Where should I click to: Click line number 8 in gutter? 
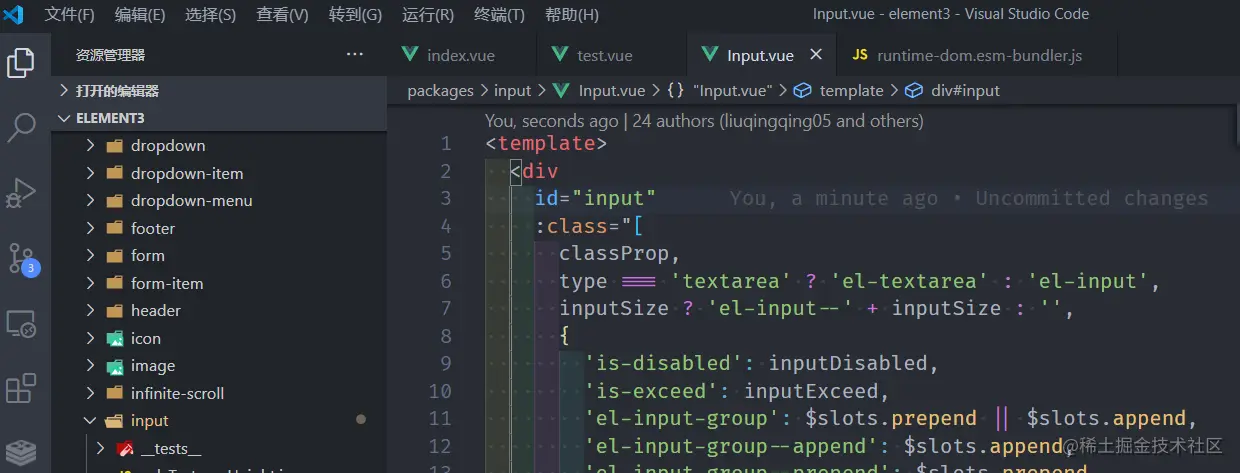[x=446, y=336]
